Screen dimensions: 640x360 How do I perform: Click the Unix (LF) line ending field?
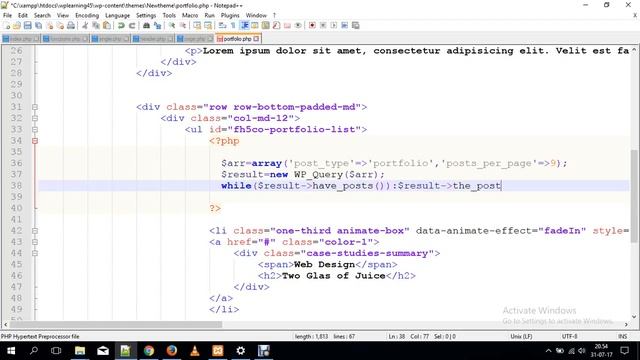click(521, 336)
